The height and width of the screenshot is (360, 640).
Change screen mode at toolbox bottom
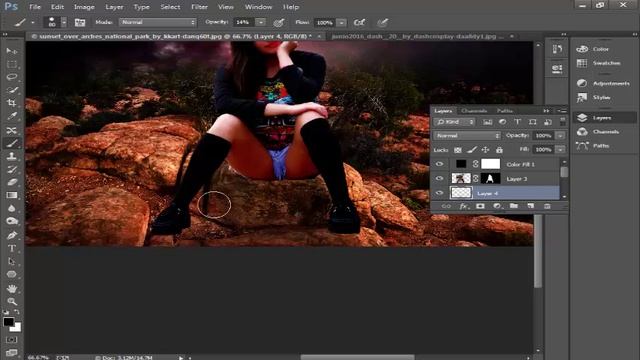pyautogui.click(x=11, y=352)
